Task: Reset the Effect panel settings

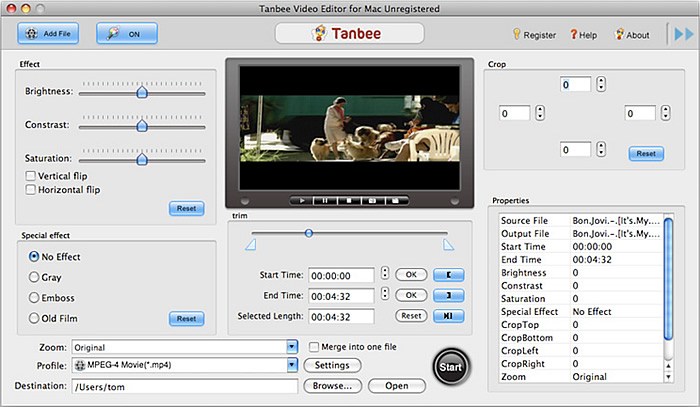Action: click(x=187, y=208)
